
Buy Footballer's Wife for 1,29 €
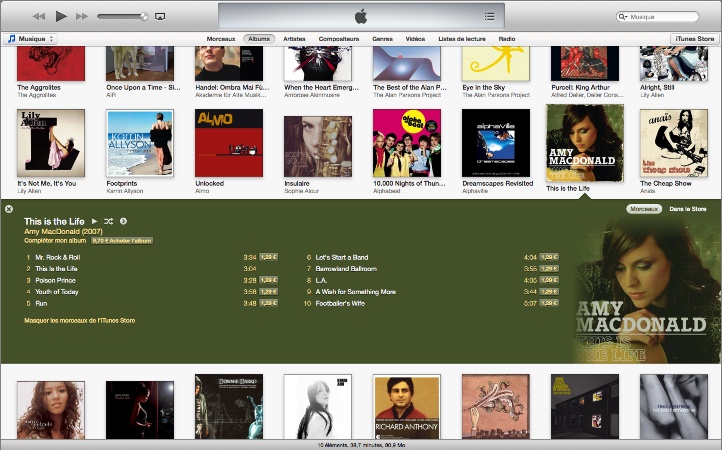pyautogui.click(x=549, y=303)
